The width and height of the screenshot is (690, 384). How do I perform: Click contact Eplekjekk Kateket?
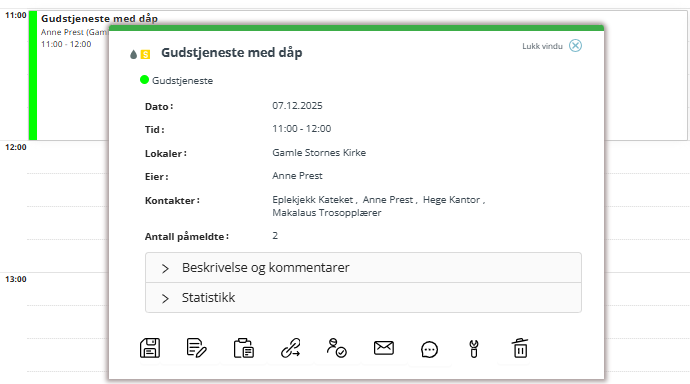coord(312,200)
